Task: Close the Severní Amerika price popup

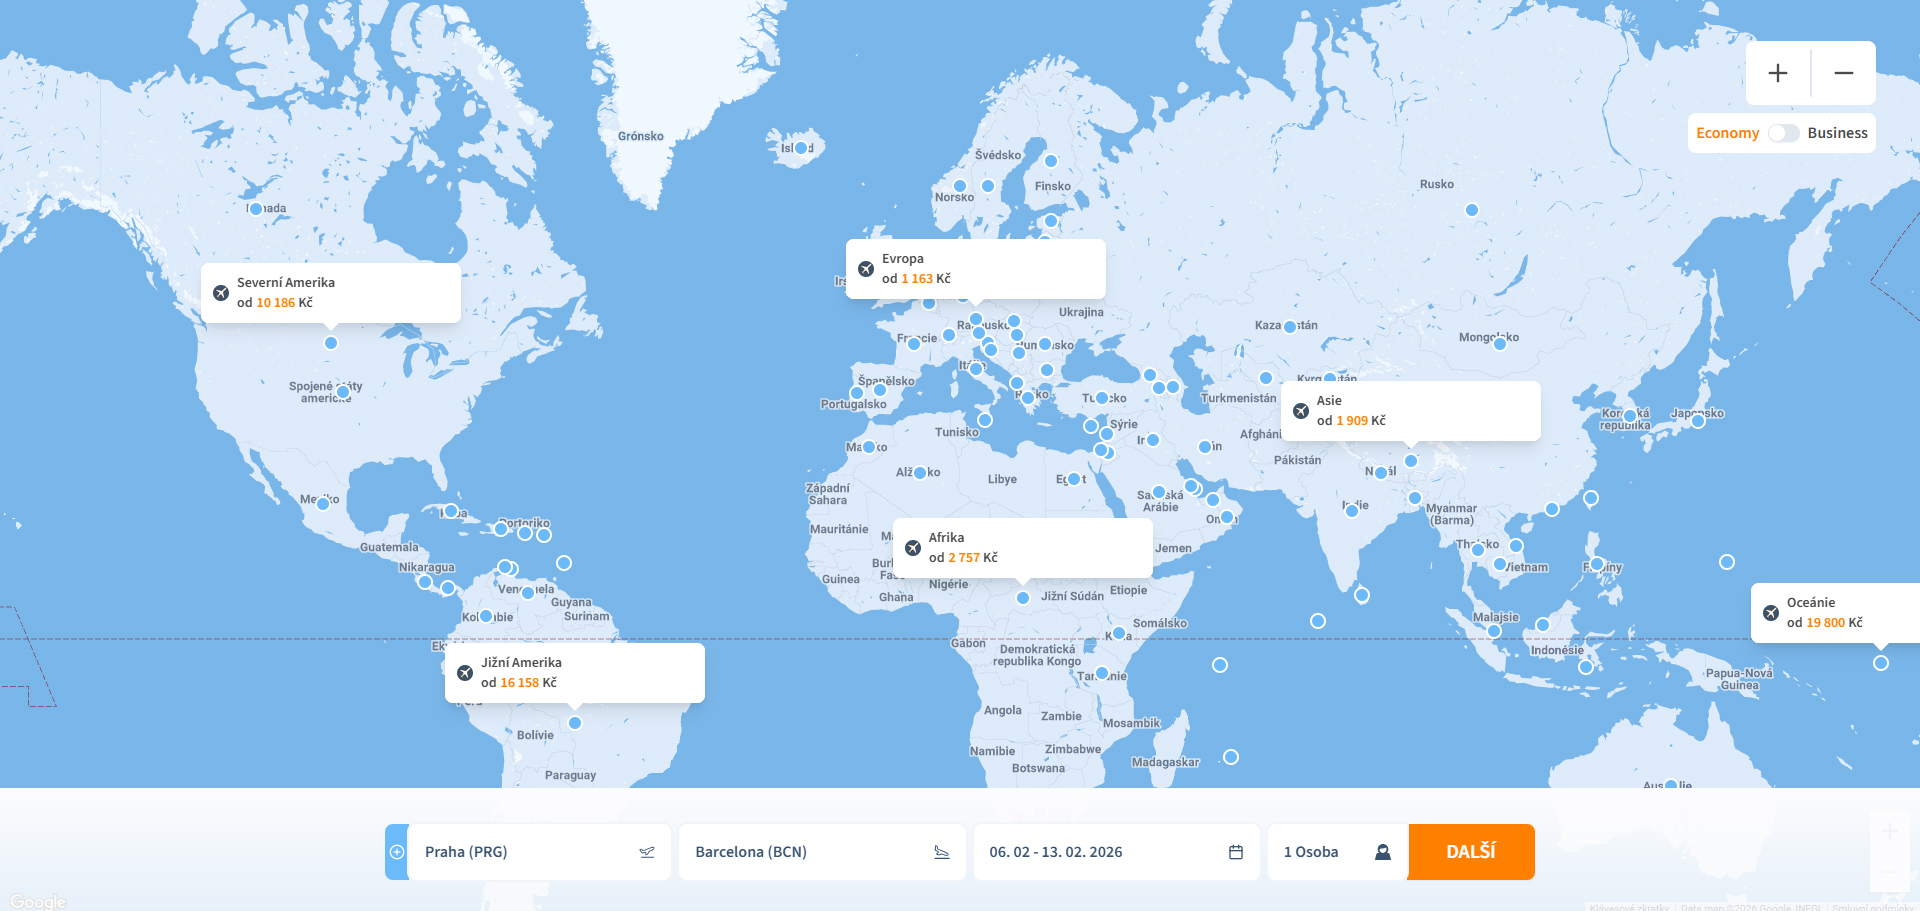Action: pos(221,293)
